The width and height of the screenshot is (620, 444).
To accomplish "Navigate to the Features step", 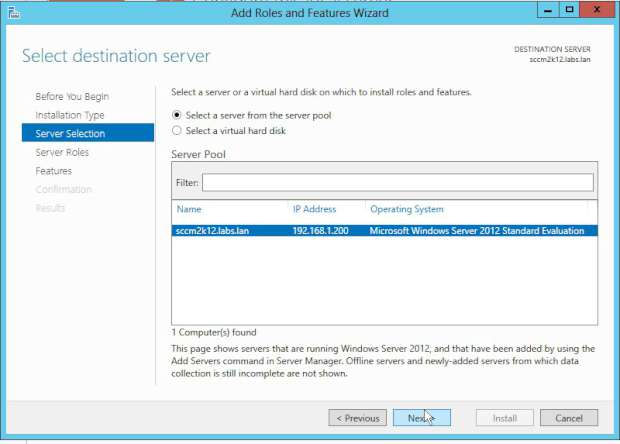I will pos(54,171).
